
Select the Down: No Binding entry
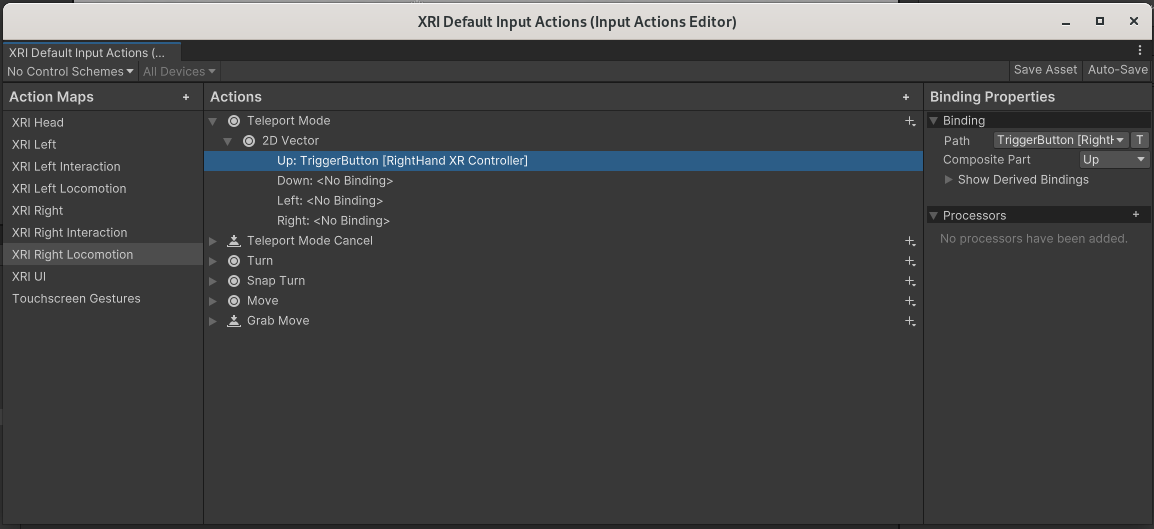(x=334, y=181)
